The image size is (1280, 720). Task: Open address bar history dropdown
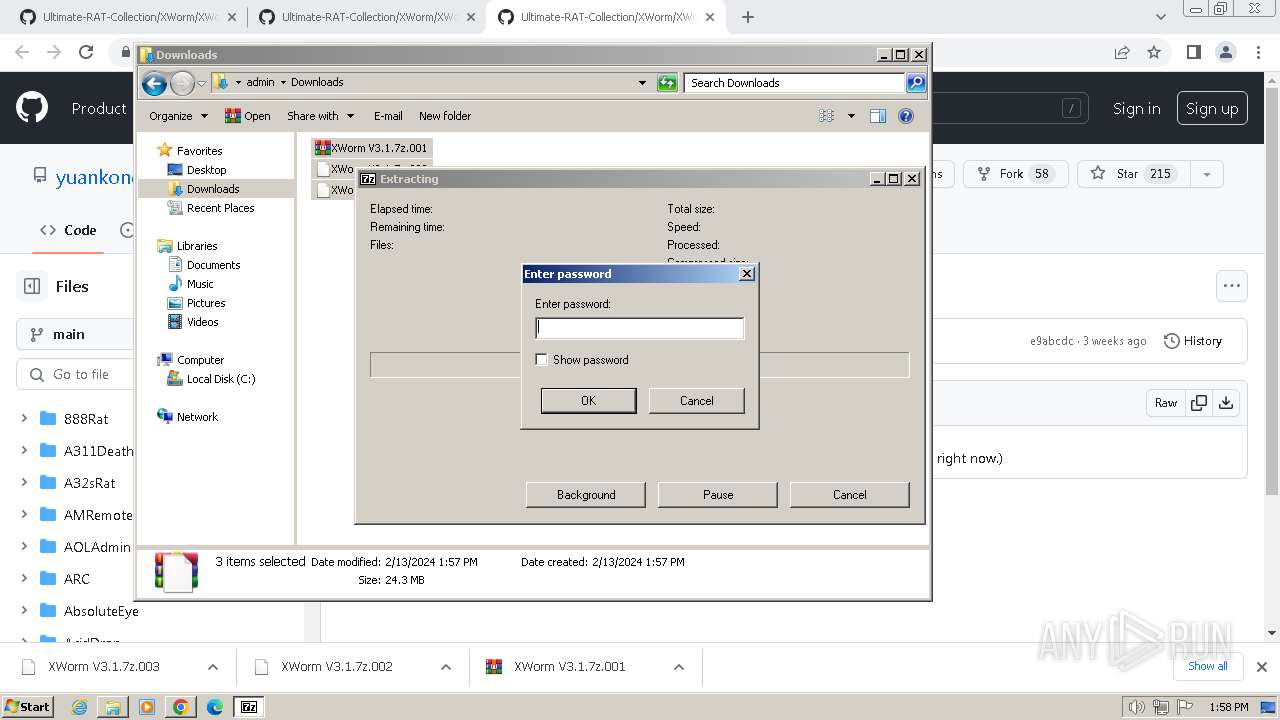point(642,83)
